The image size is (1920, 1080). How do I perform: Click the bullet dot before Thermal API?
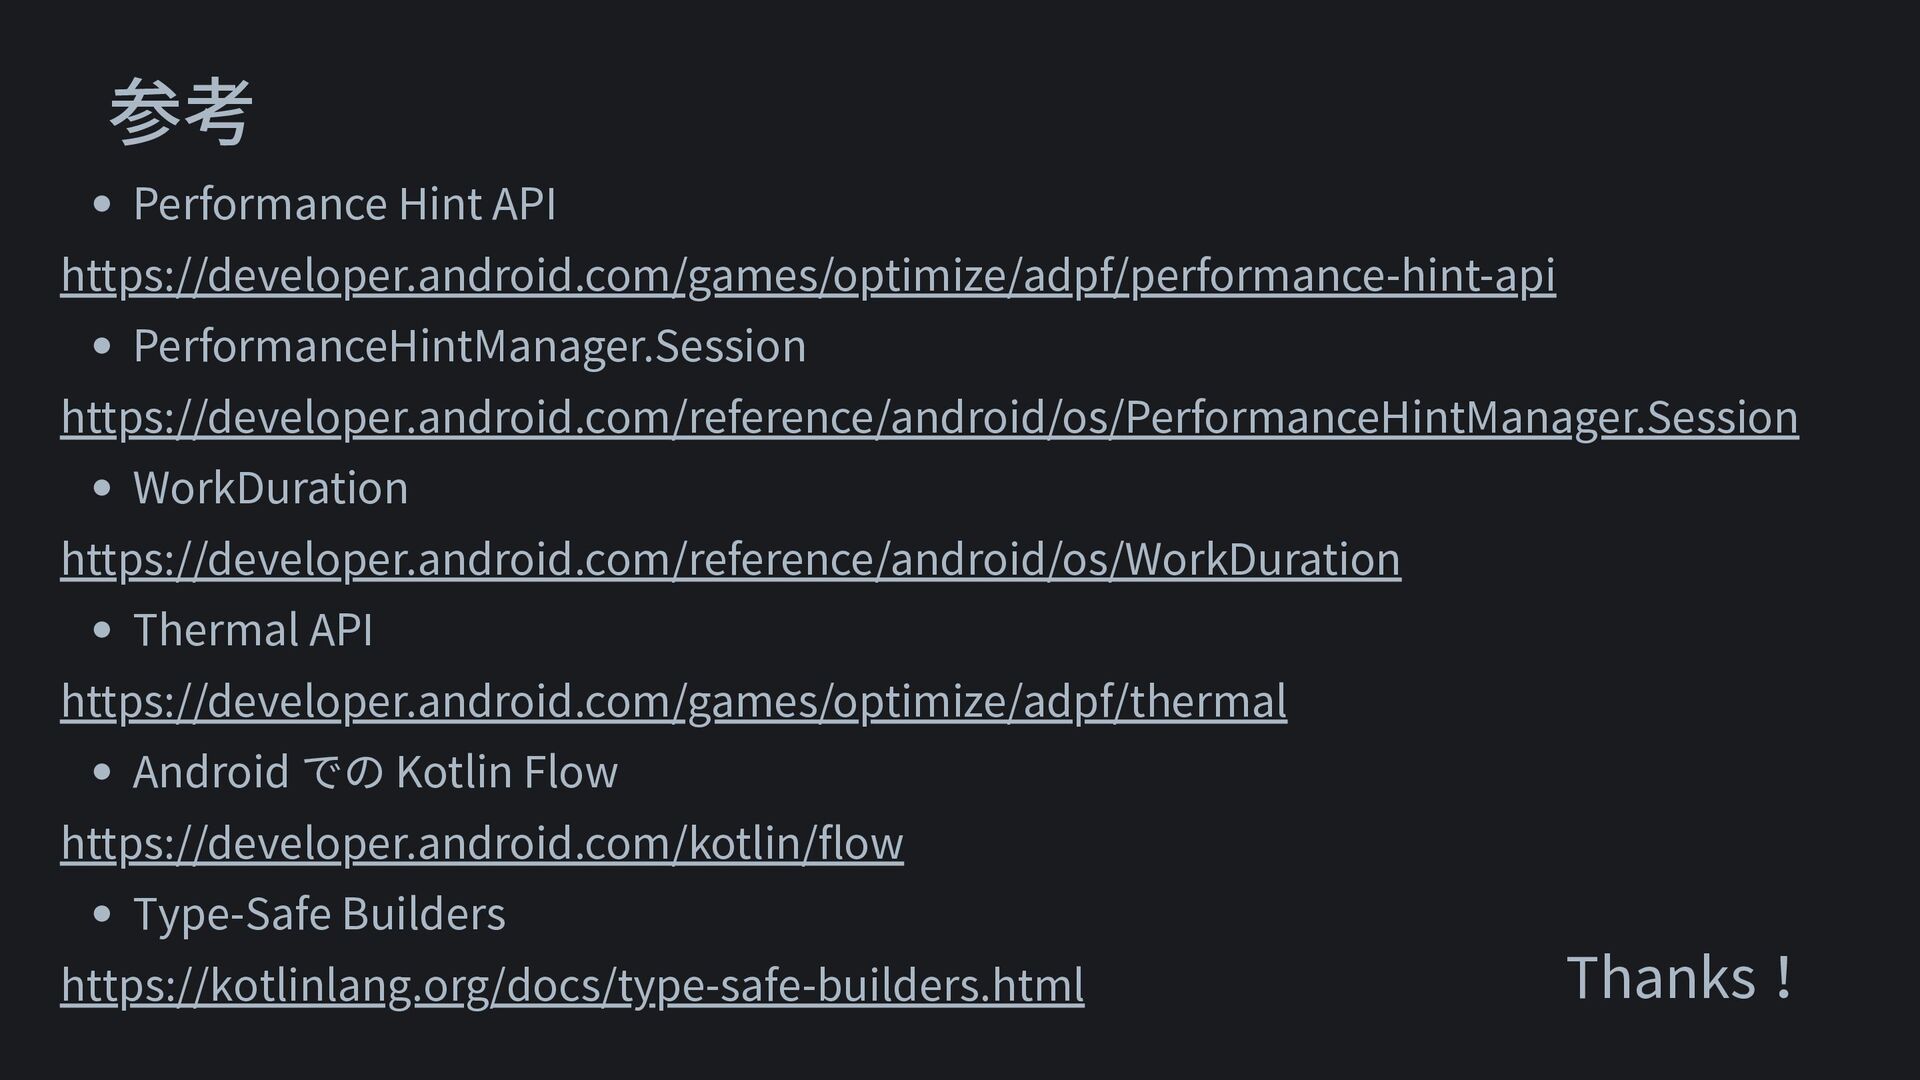click(x=101, y=631)
